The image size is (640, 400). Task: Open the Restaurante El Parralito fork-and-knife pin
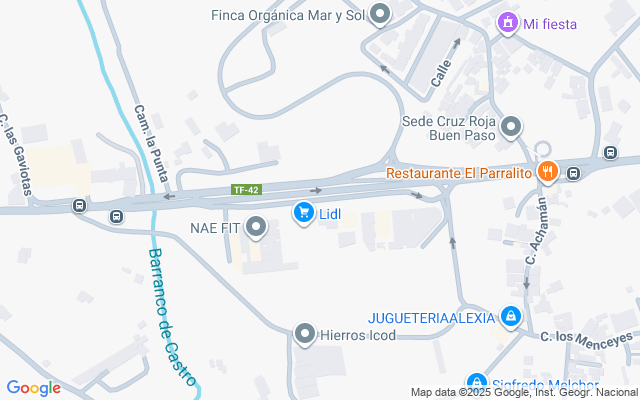point(548,171)
